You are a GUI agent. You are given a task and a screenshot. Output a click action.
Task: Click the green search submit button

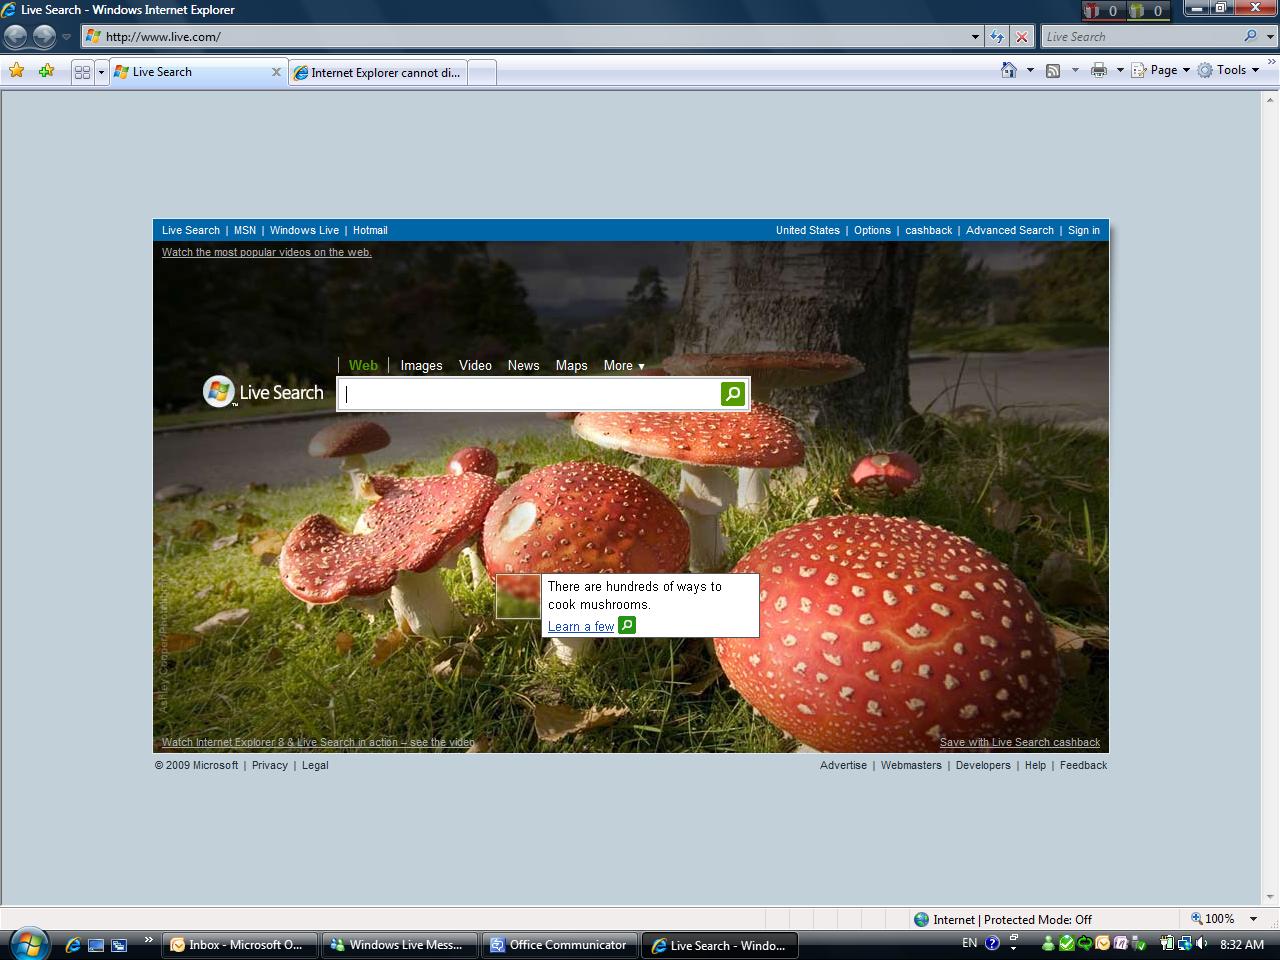(x=733, y=394)
